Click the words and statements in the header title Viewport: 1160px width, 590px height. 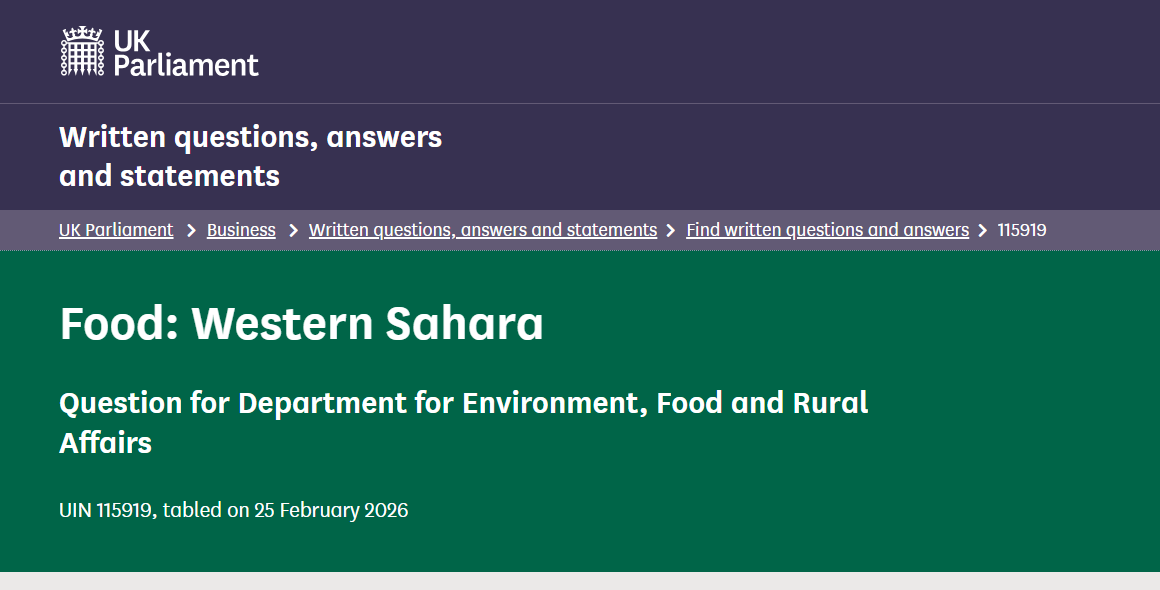click(x=169, y=177)
